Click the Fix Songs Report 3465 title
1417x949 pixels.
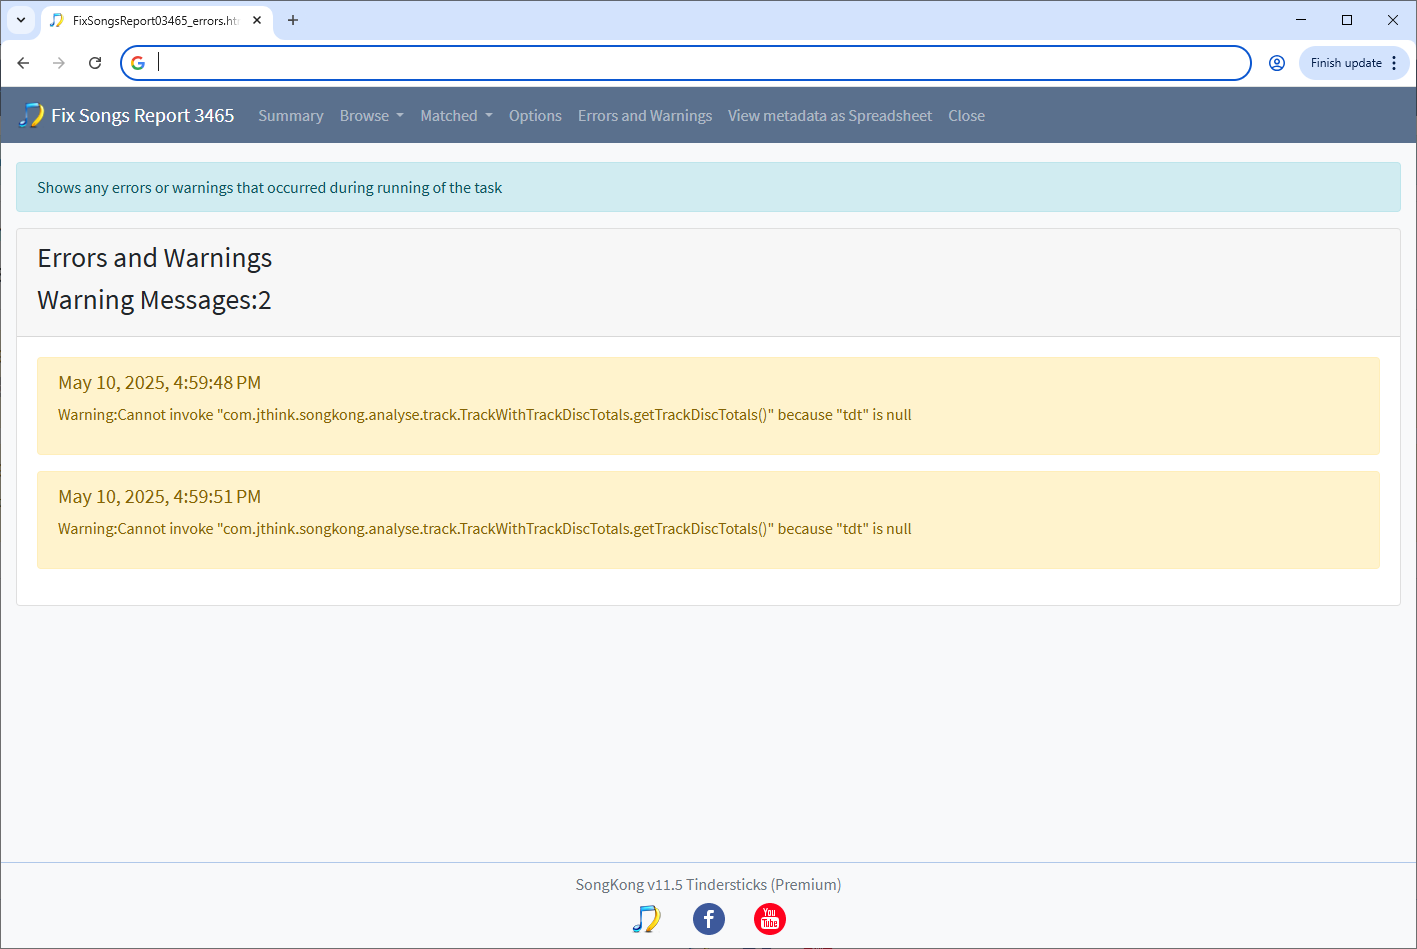142,116
